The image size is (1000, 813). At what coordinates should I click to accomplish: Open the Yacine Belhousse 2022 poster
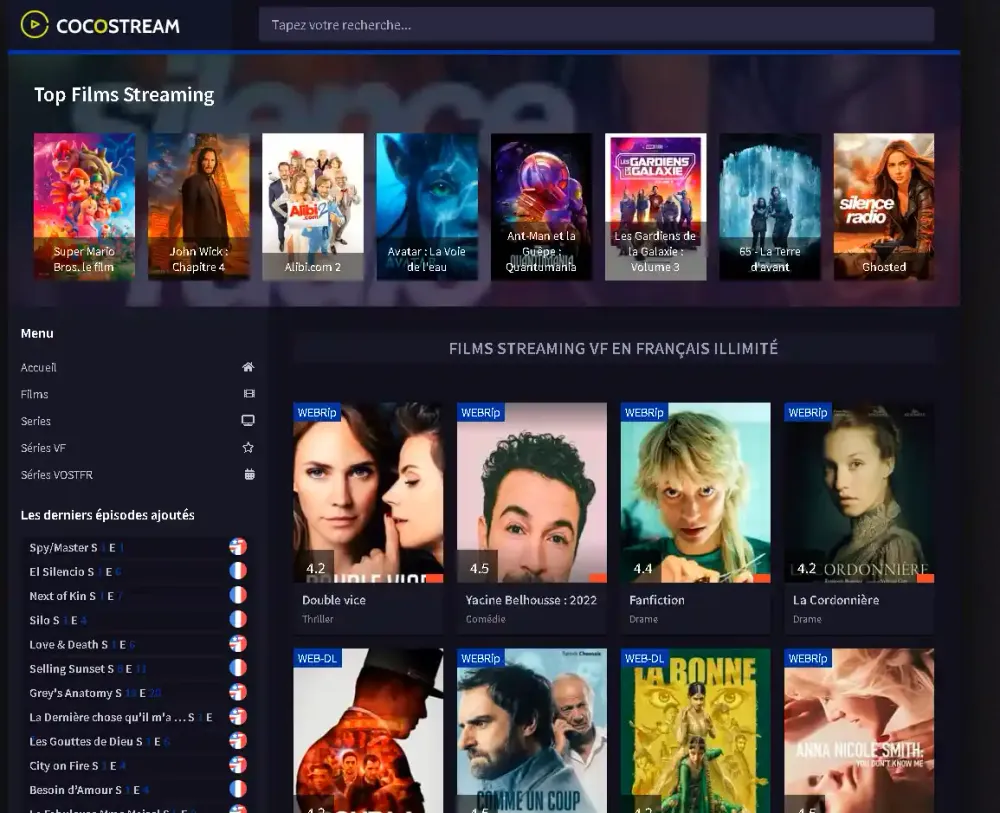tap(531, 493)
